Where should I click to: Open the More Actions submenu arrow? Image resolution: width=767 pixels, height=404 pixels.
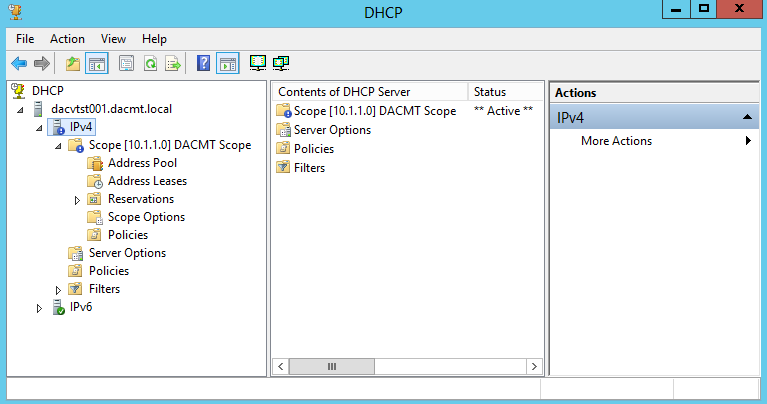pos(748,141)
